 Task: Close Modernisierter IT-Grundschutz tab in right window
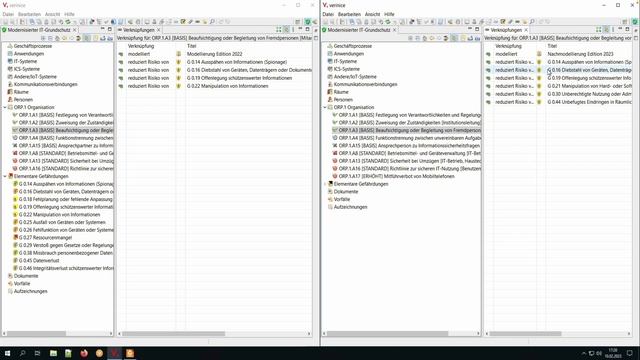coord(394,30)
